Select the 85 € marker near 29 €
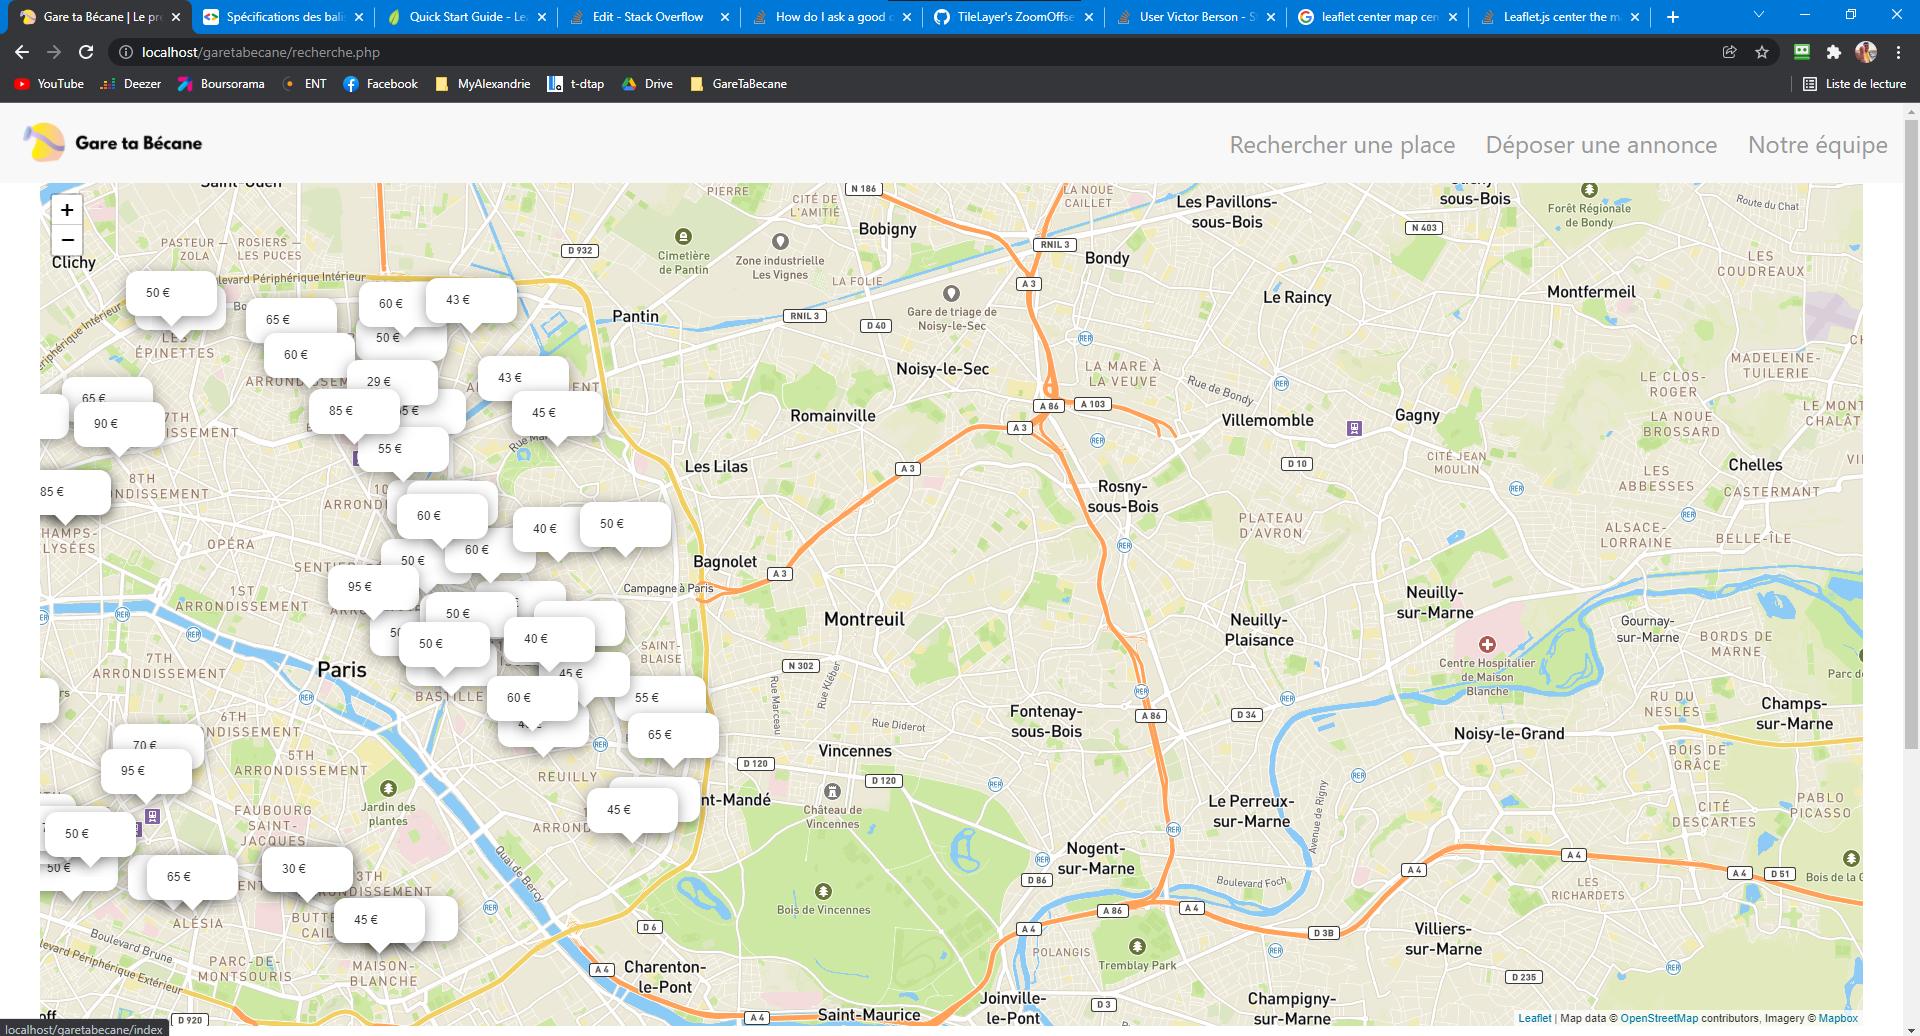Screen dimensions: 1920x1036 [354, 411]
